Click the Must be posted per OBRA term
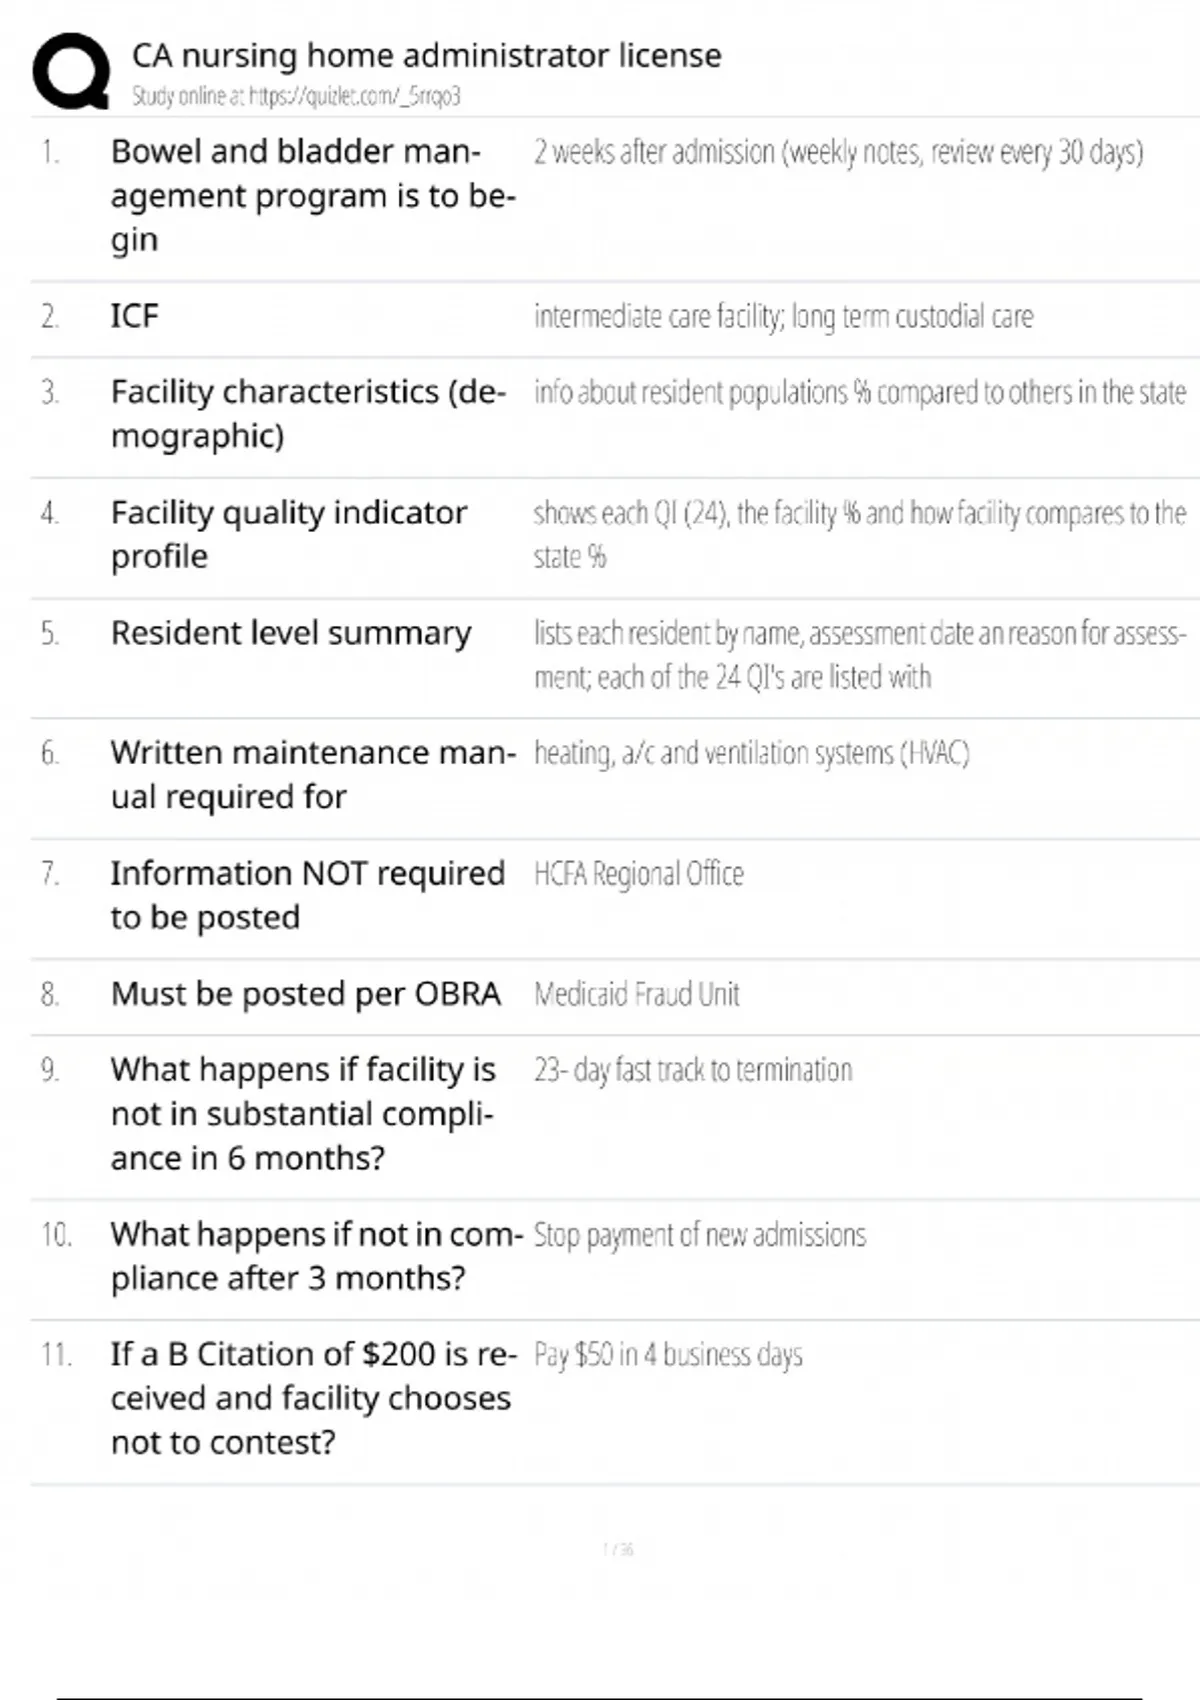This screenshot has width=1200, height=1700. pos(305,994)
